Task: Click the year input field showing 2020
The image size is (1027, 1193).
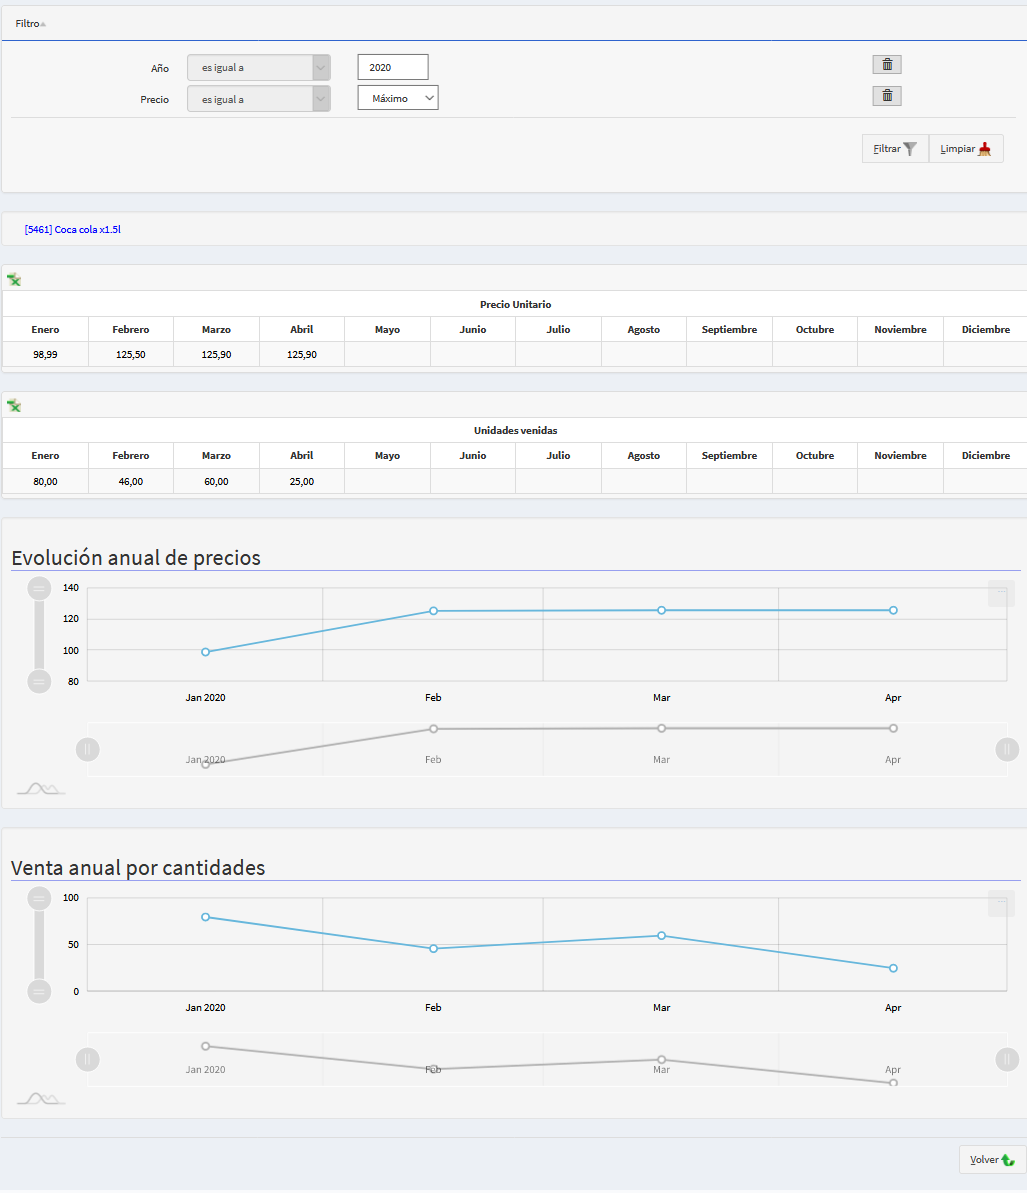Action: pos(392,67)
